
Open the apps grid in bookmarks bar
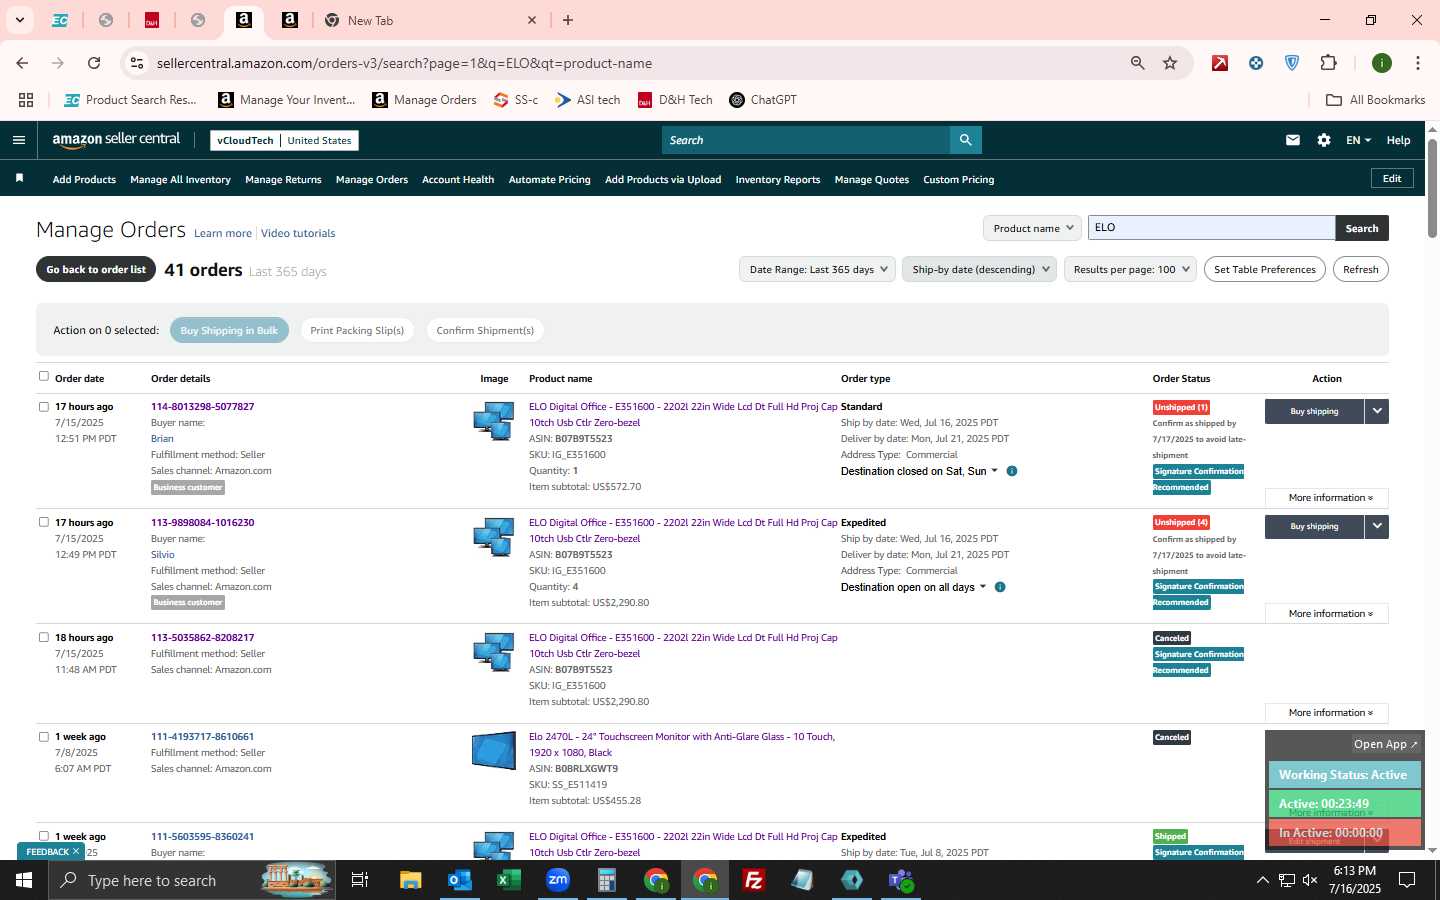26,100
